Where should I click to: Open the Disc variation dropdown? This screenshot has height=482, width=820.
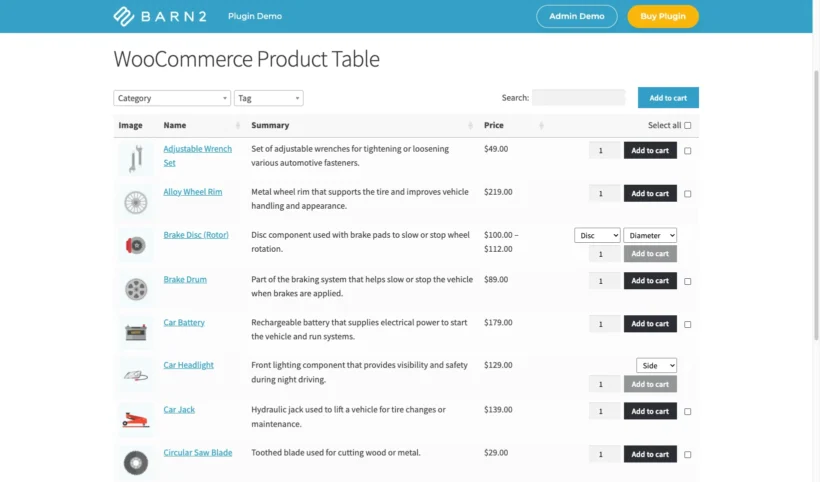point(597,235)
